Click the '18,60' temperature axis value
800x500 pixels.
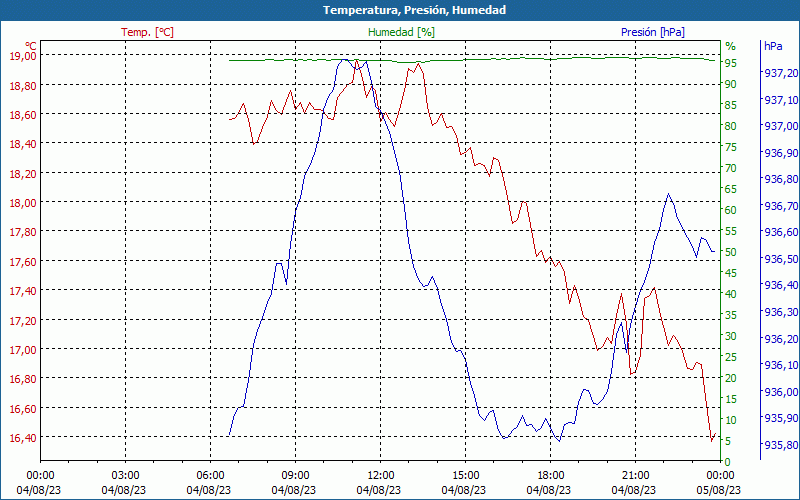click(23, 115)
